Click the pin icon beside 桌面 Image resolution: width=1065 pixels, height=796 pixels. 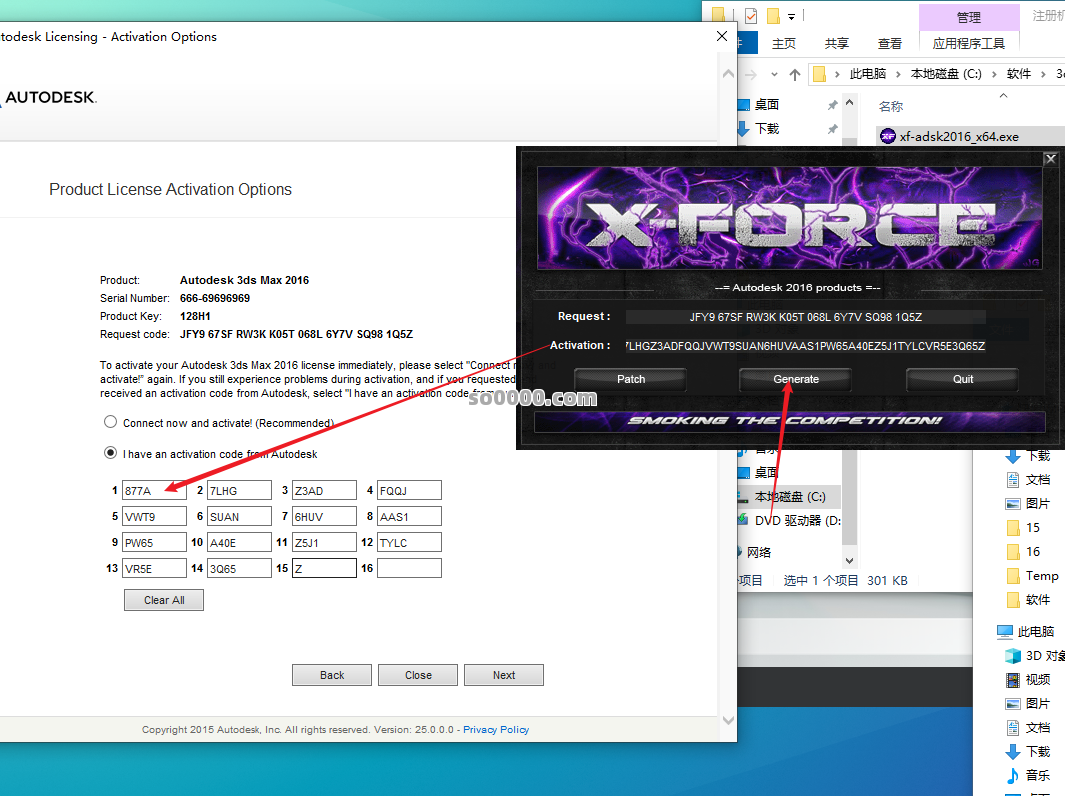[x=832, y=105]
